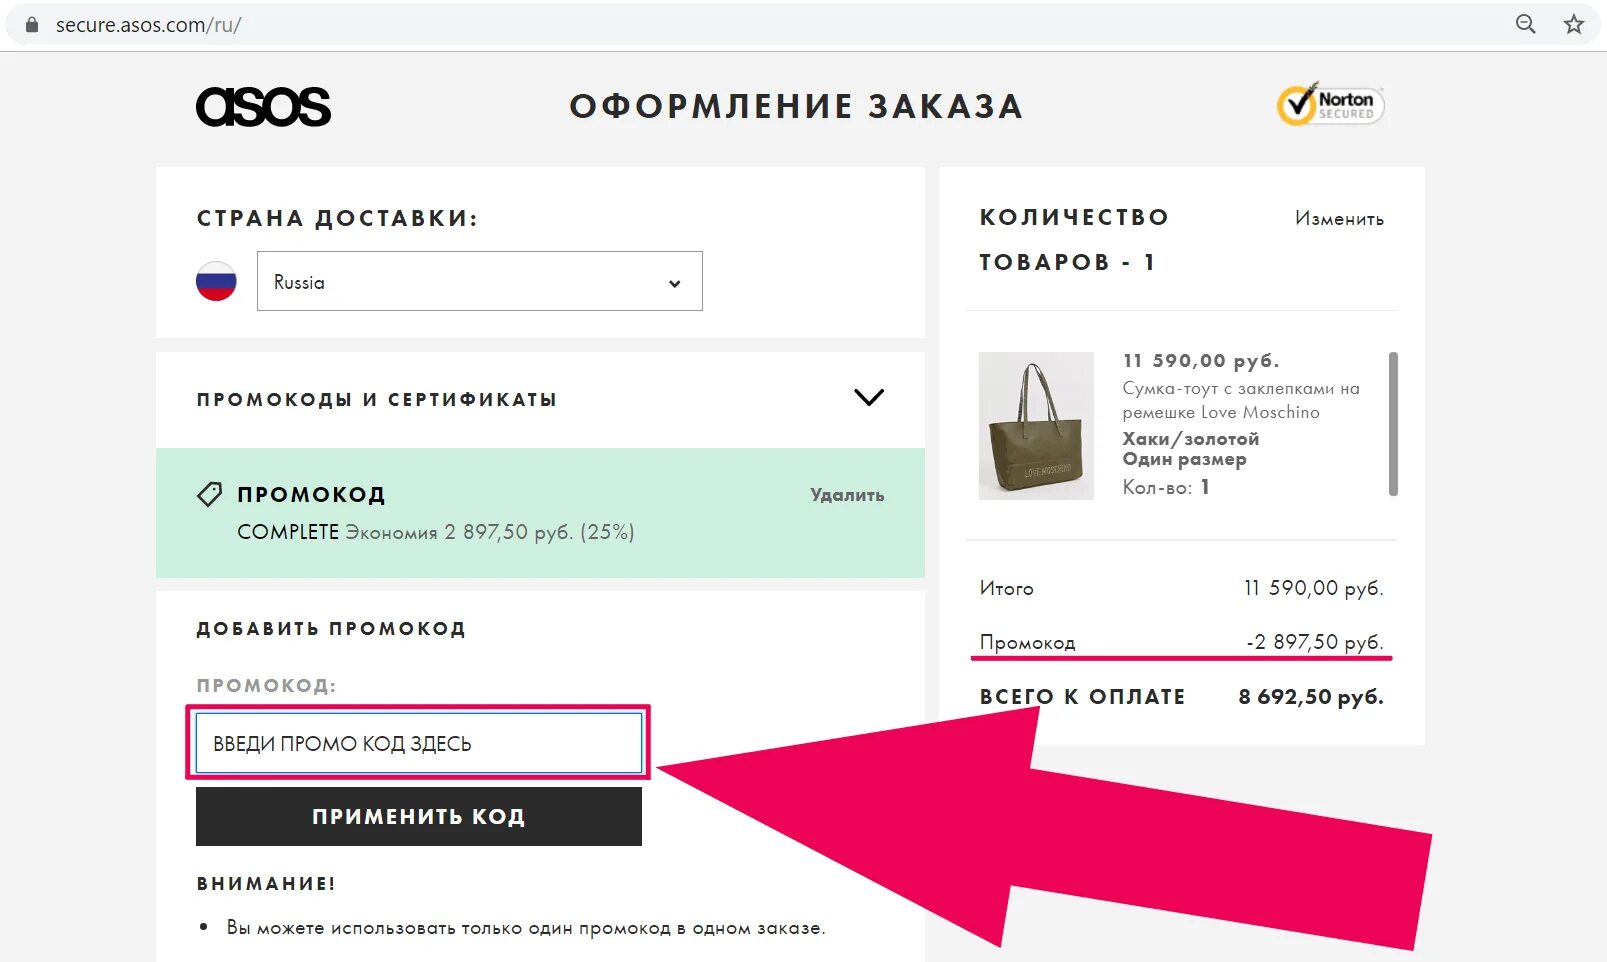The image size is (1607, 962).
Task: Click the tote bag product name
Action: coord(1240,400)
